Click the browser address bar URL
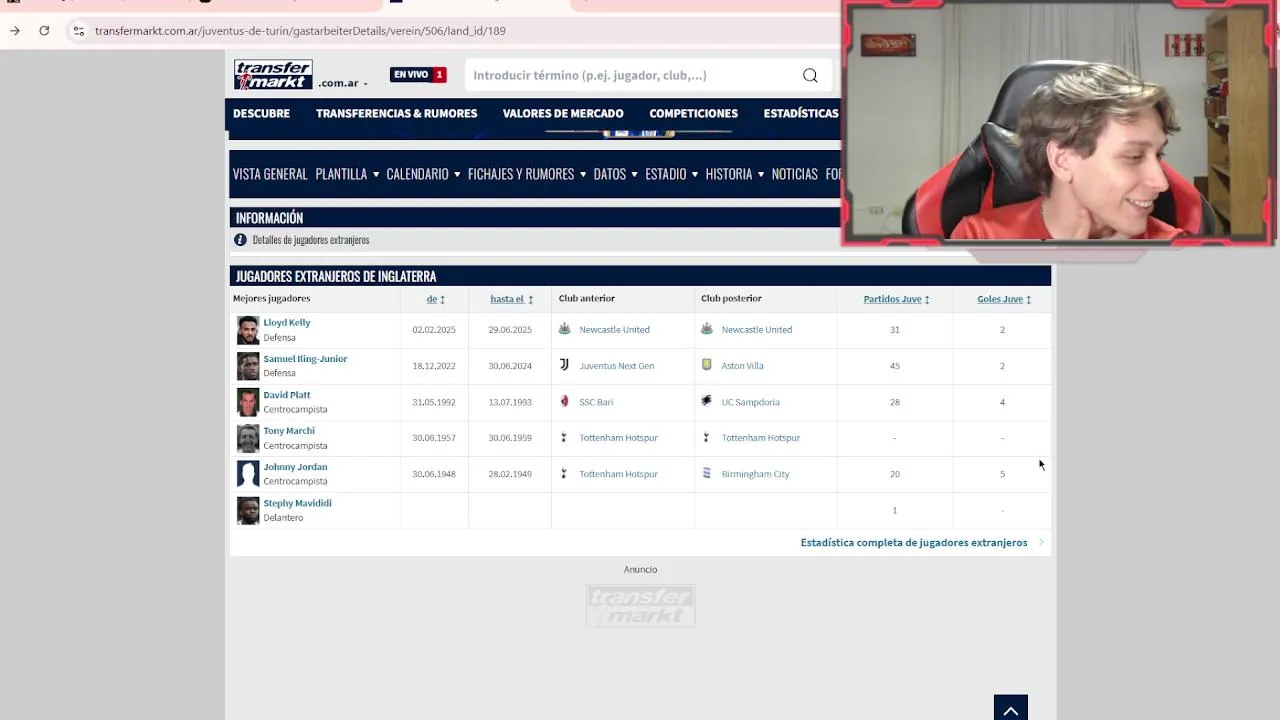This screenshot has width=1280, height=720. click(x=300, y=31)
